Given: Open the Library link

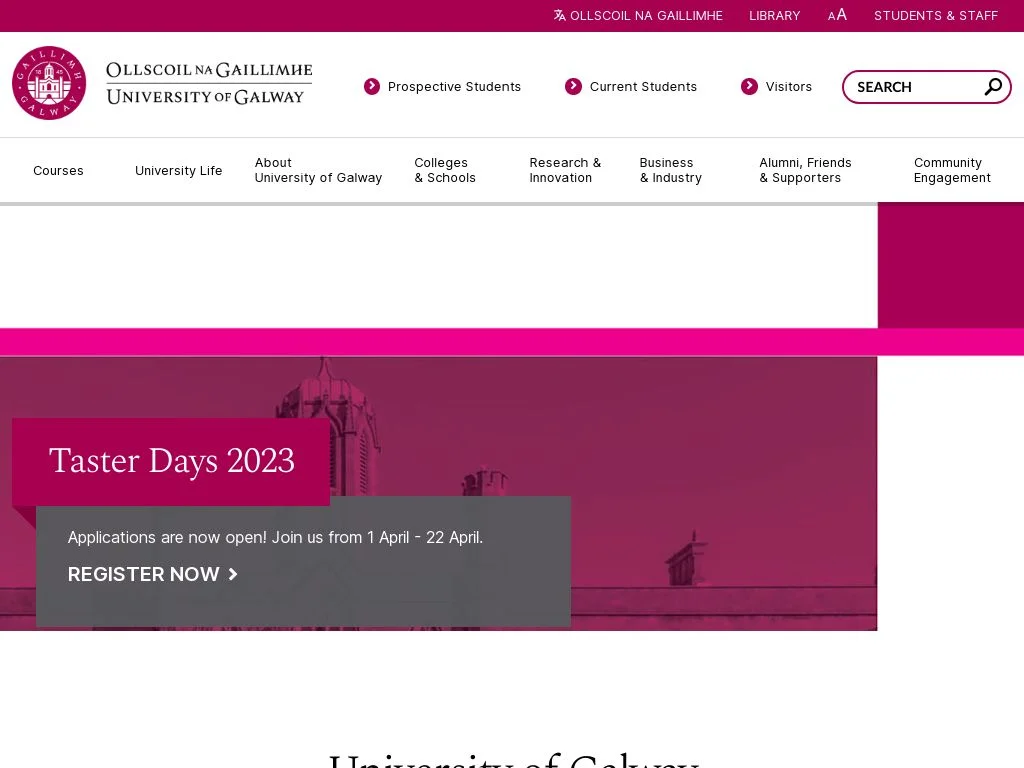Looking at the screenshot, I should [x=775, y=16].
